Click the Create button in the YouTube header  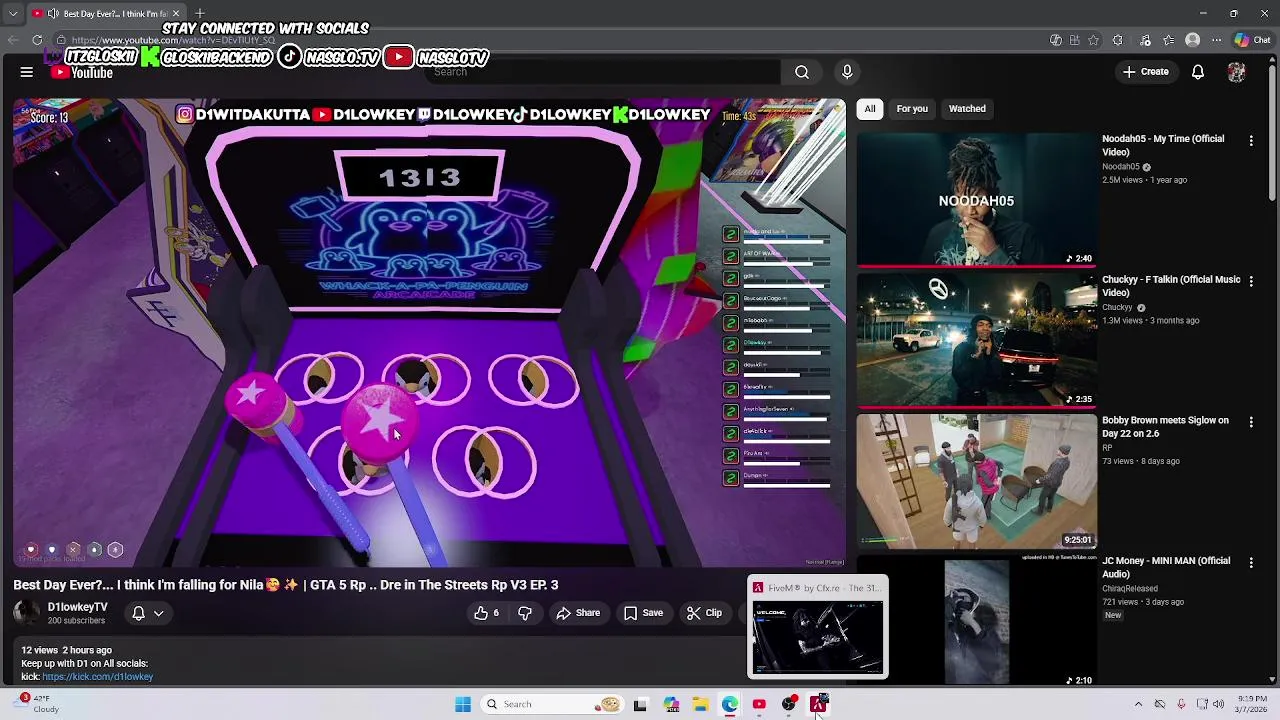1146,72
